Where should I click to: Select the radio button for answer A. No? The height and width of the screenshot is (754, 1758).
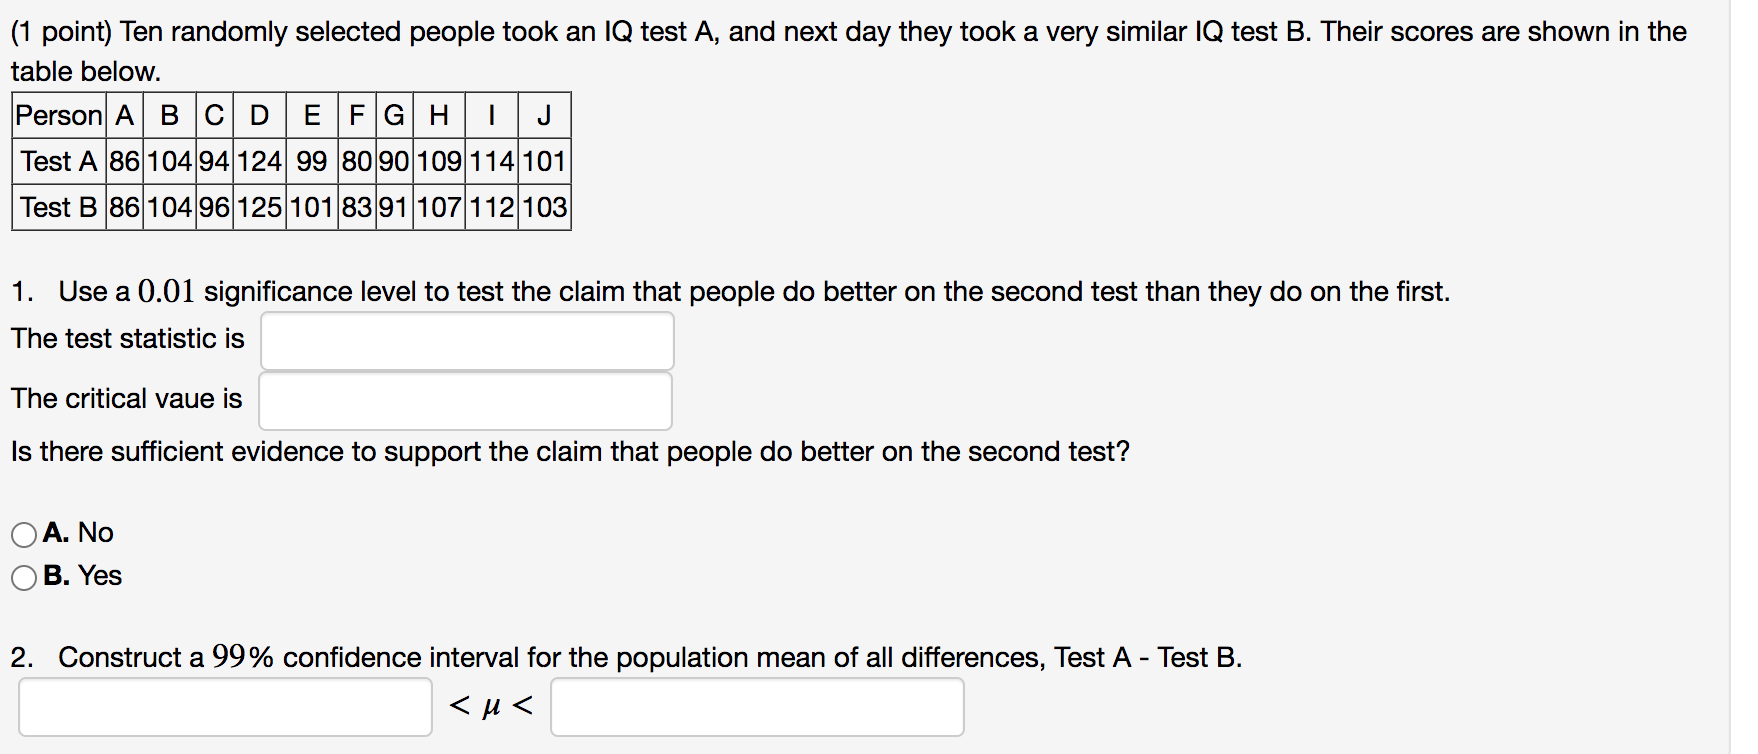click(24, 534)
